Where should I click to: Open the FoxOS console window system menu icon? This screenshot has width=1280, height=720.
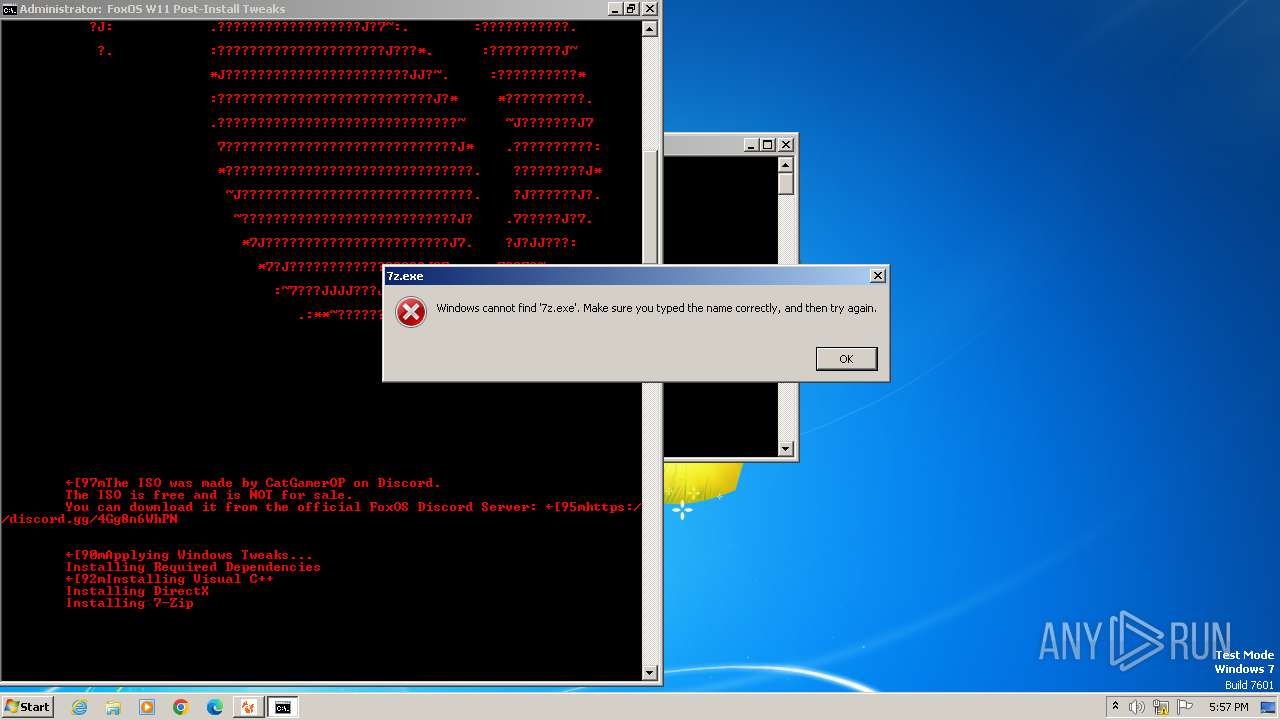pyautogui.click(x=10, y=9)
